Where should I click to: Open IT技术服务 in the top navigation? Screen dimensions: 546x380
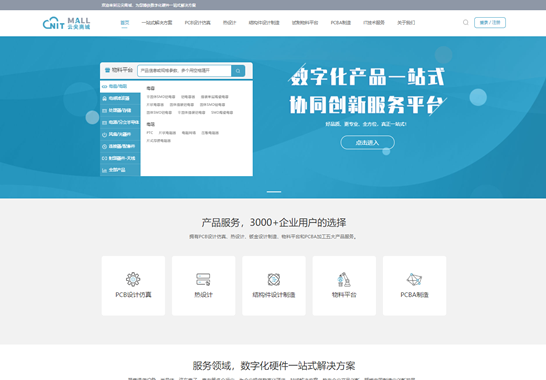click(x=374, y=23)
